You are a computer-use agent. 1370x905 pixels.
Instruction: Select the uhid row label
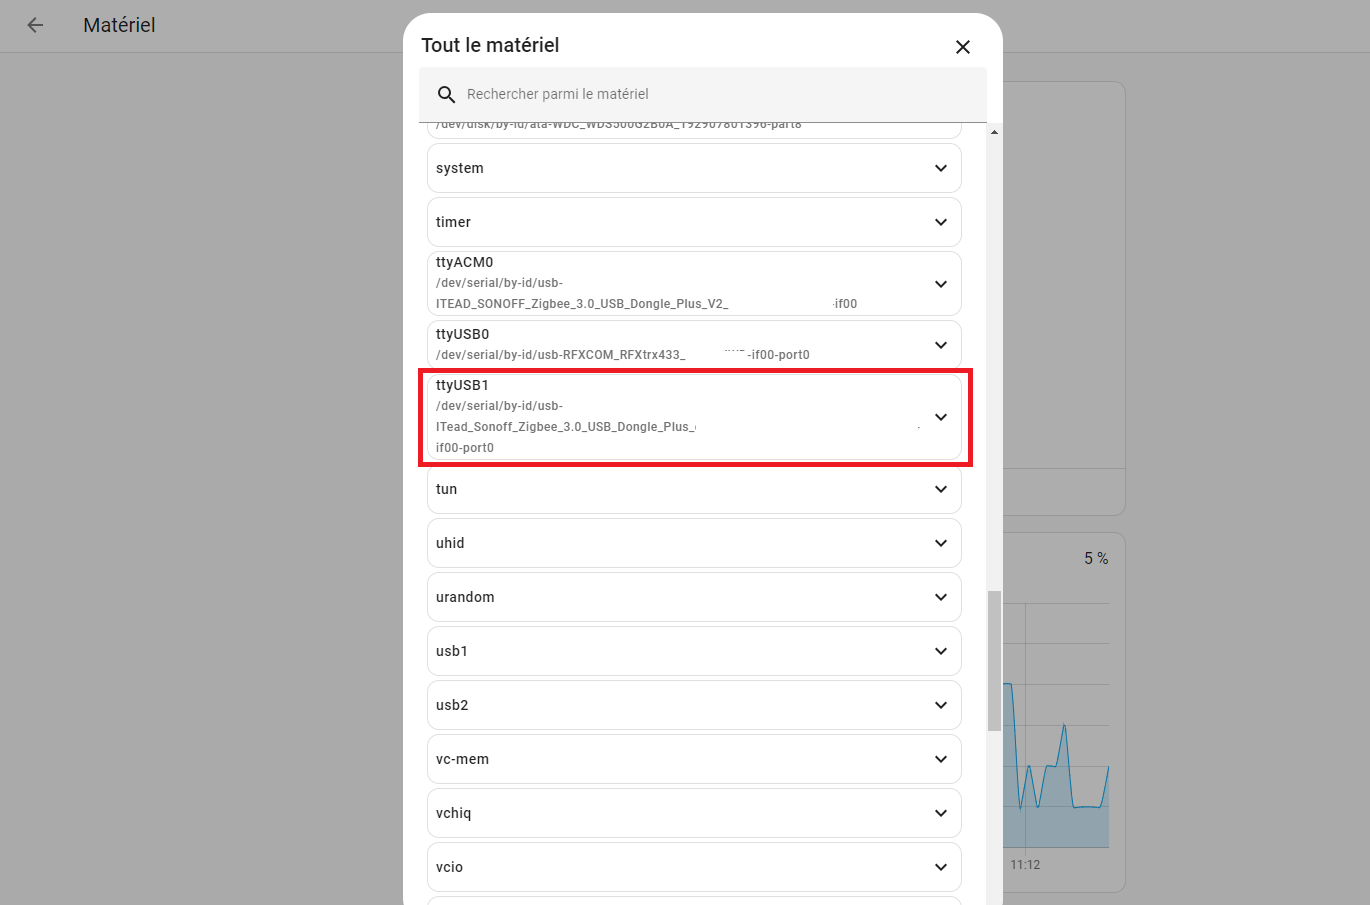(450, 543)
